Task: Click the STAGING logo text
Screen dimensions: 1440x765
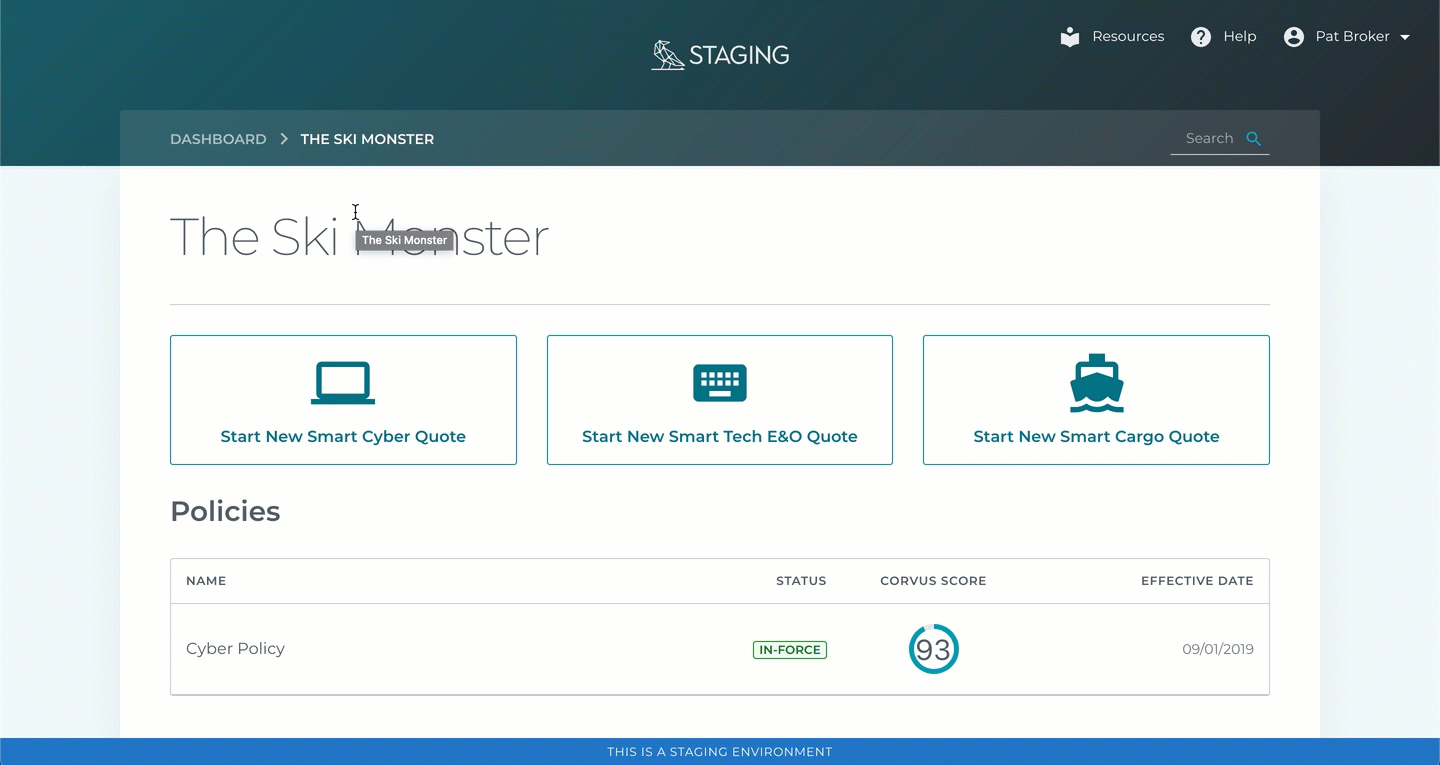Action: click(739, 55)
